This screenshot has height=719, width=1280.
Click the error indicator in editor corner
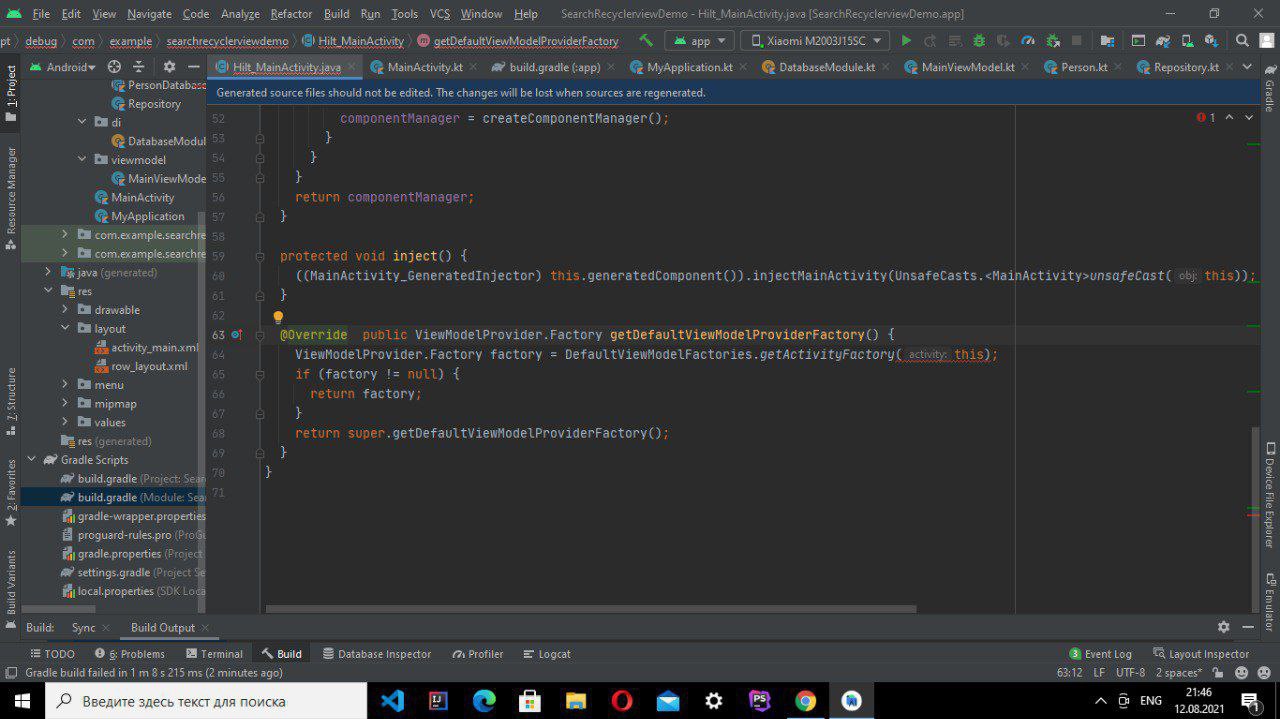point(1206,118)
